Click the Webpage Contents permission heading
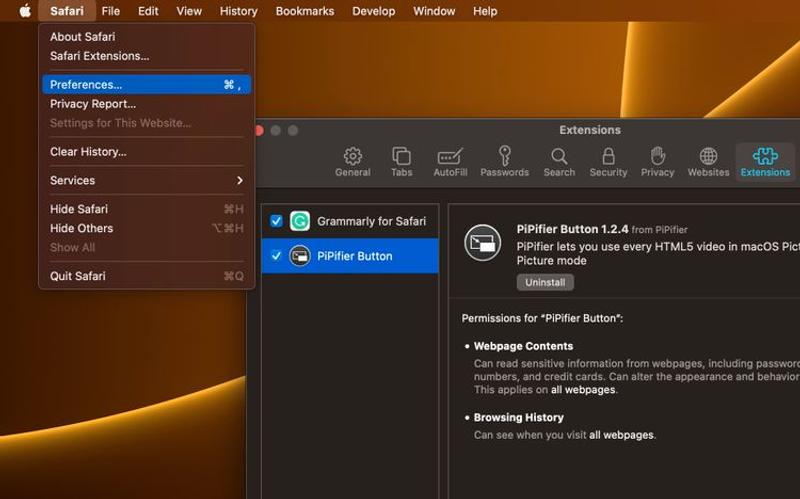Viewport: 800px width, 499px height. tap(523, 346)
